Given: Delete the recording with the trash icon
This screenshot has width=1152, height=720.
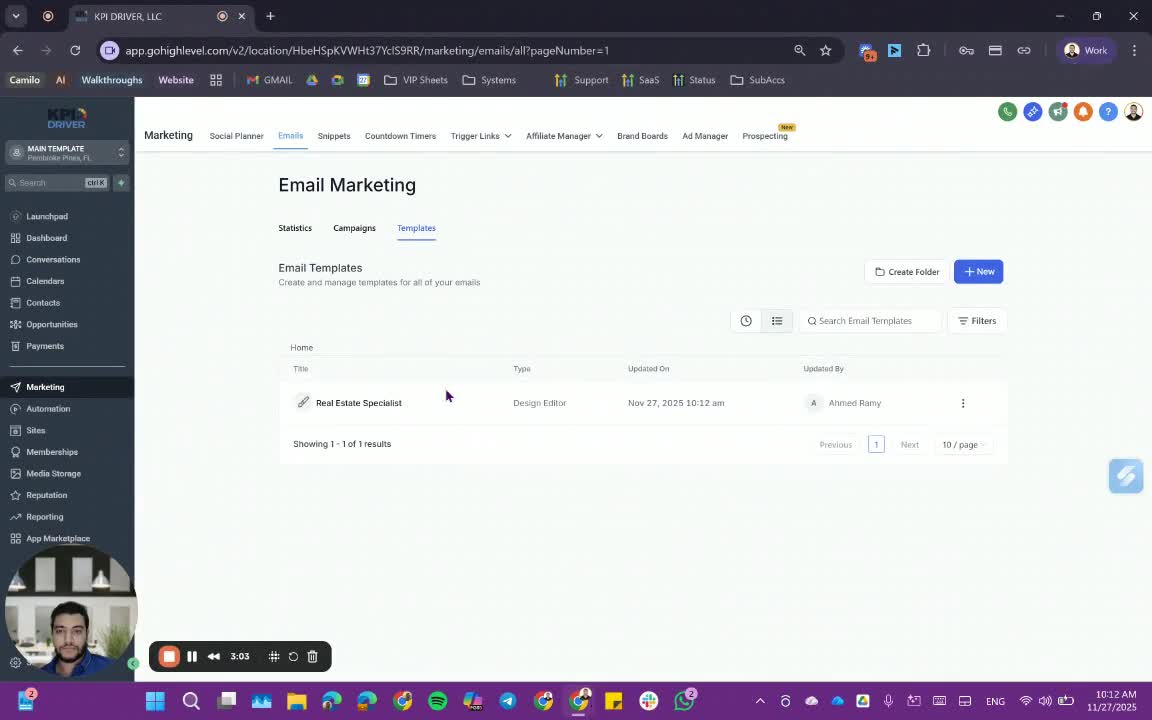Looking at the screenshot, I should tap(312, 656).
